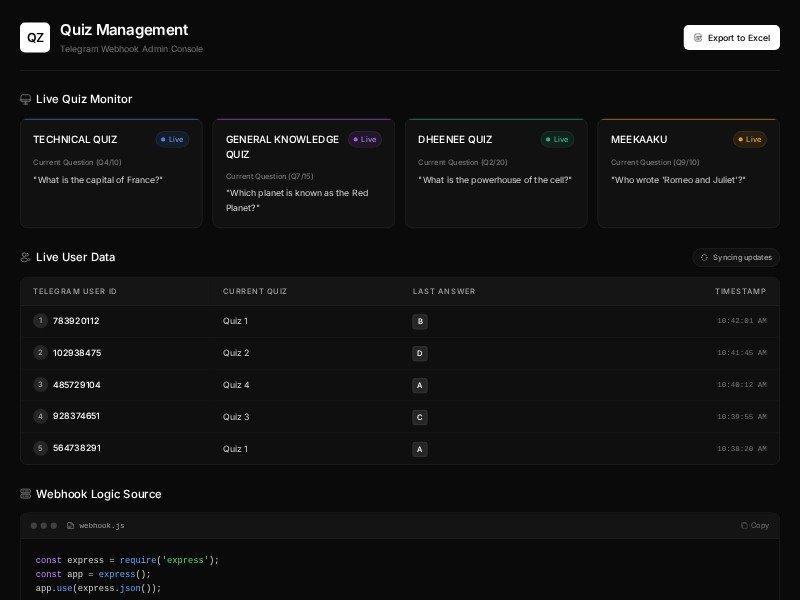
Task: Click the Webhook Logic Source server icon
Action: [x=26, y=494]
